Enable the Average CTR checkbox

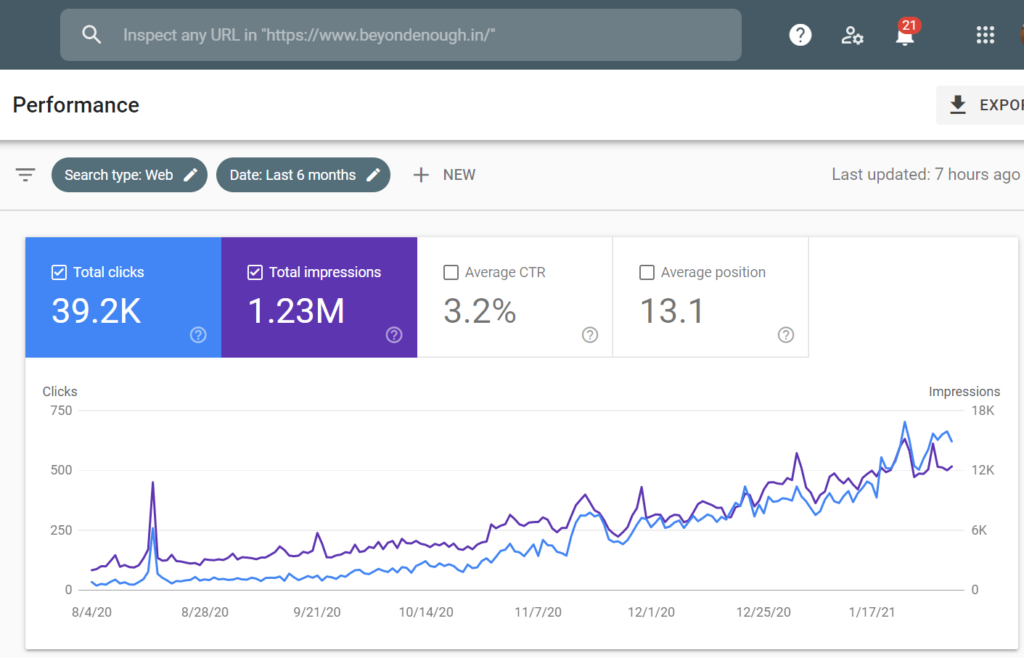pos(451,272)
